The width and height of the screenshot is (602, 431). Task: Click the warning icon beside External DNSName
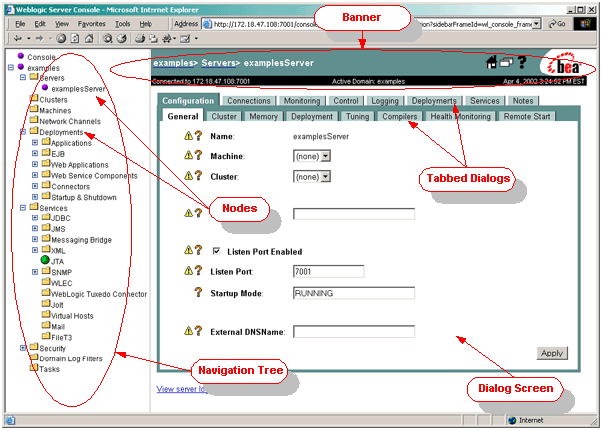188,330
